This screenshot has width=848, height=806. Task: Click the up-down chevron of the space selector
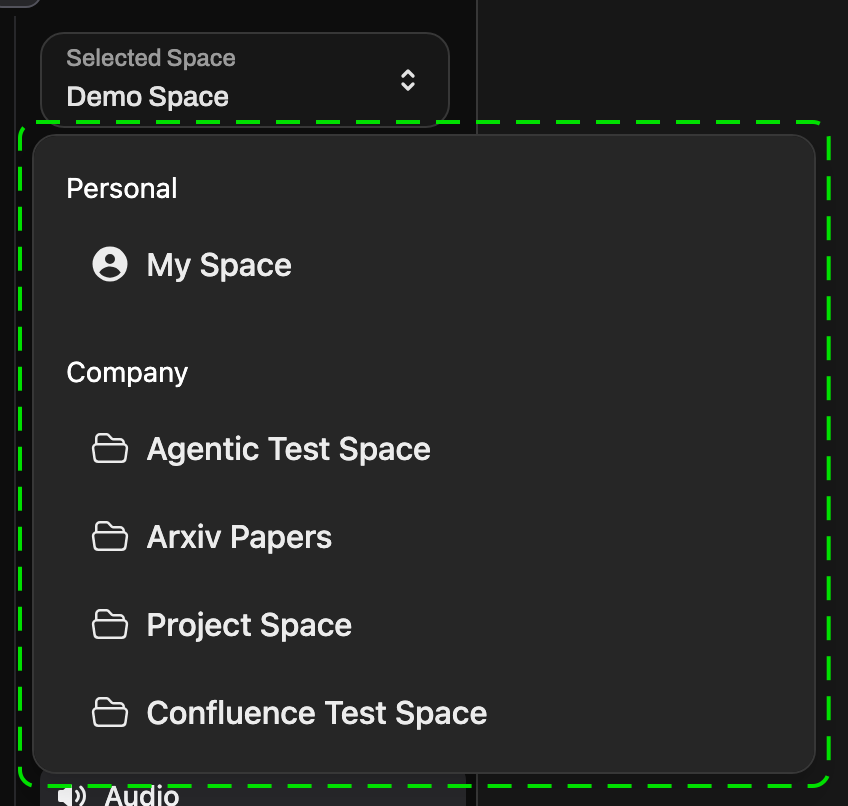point(408,80)
